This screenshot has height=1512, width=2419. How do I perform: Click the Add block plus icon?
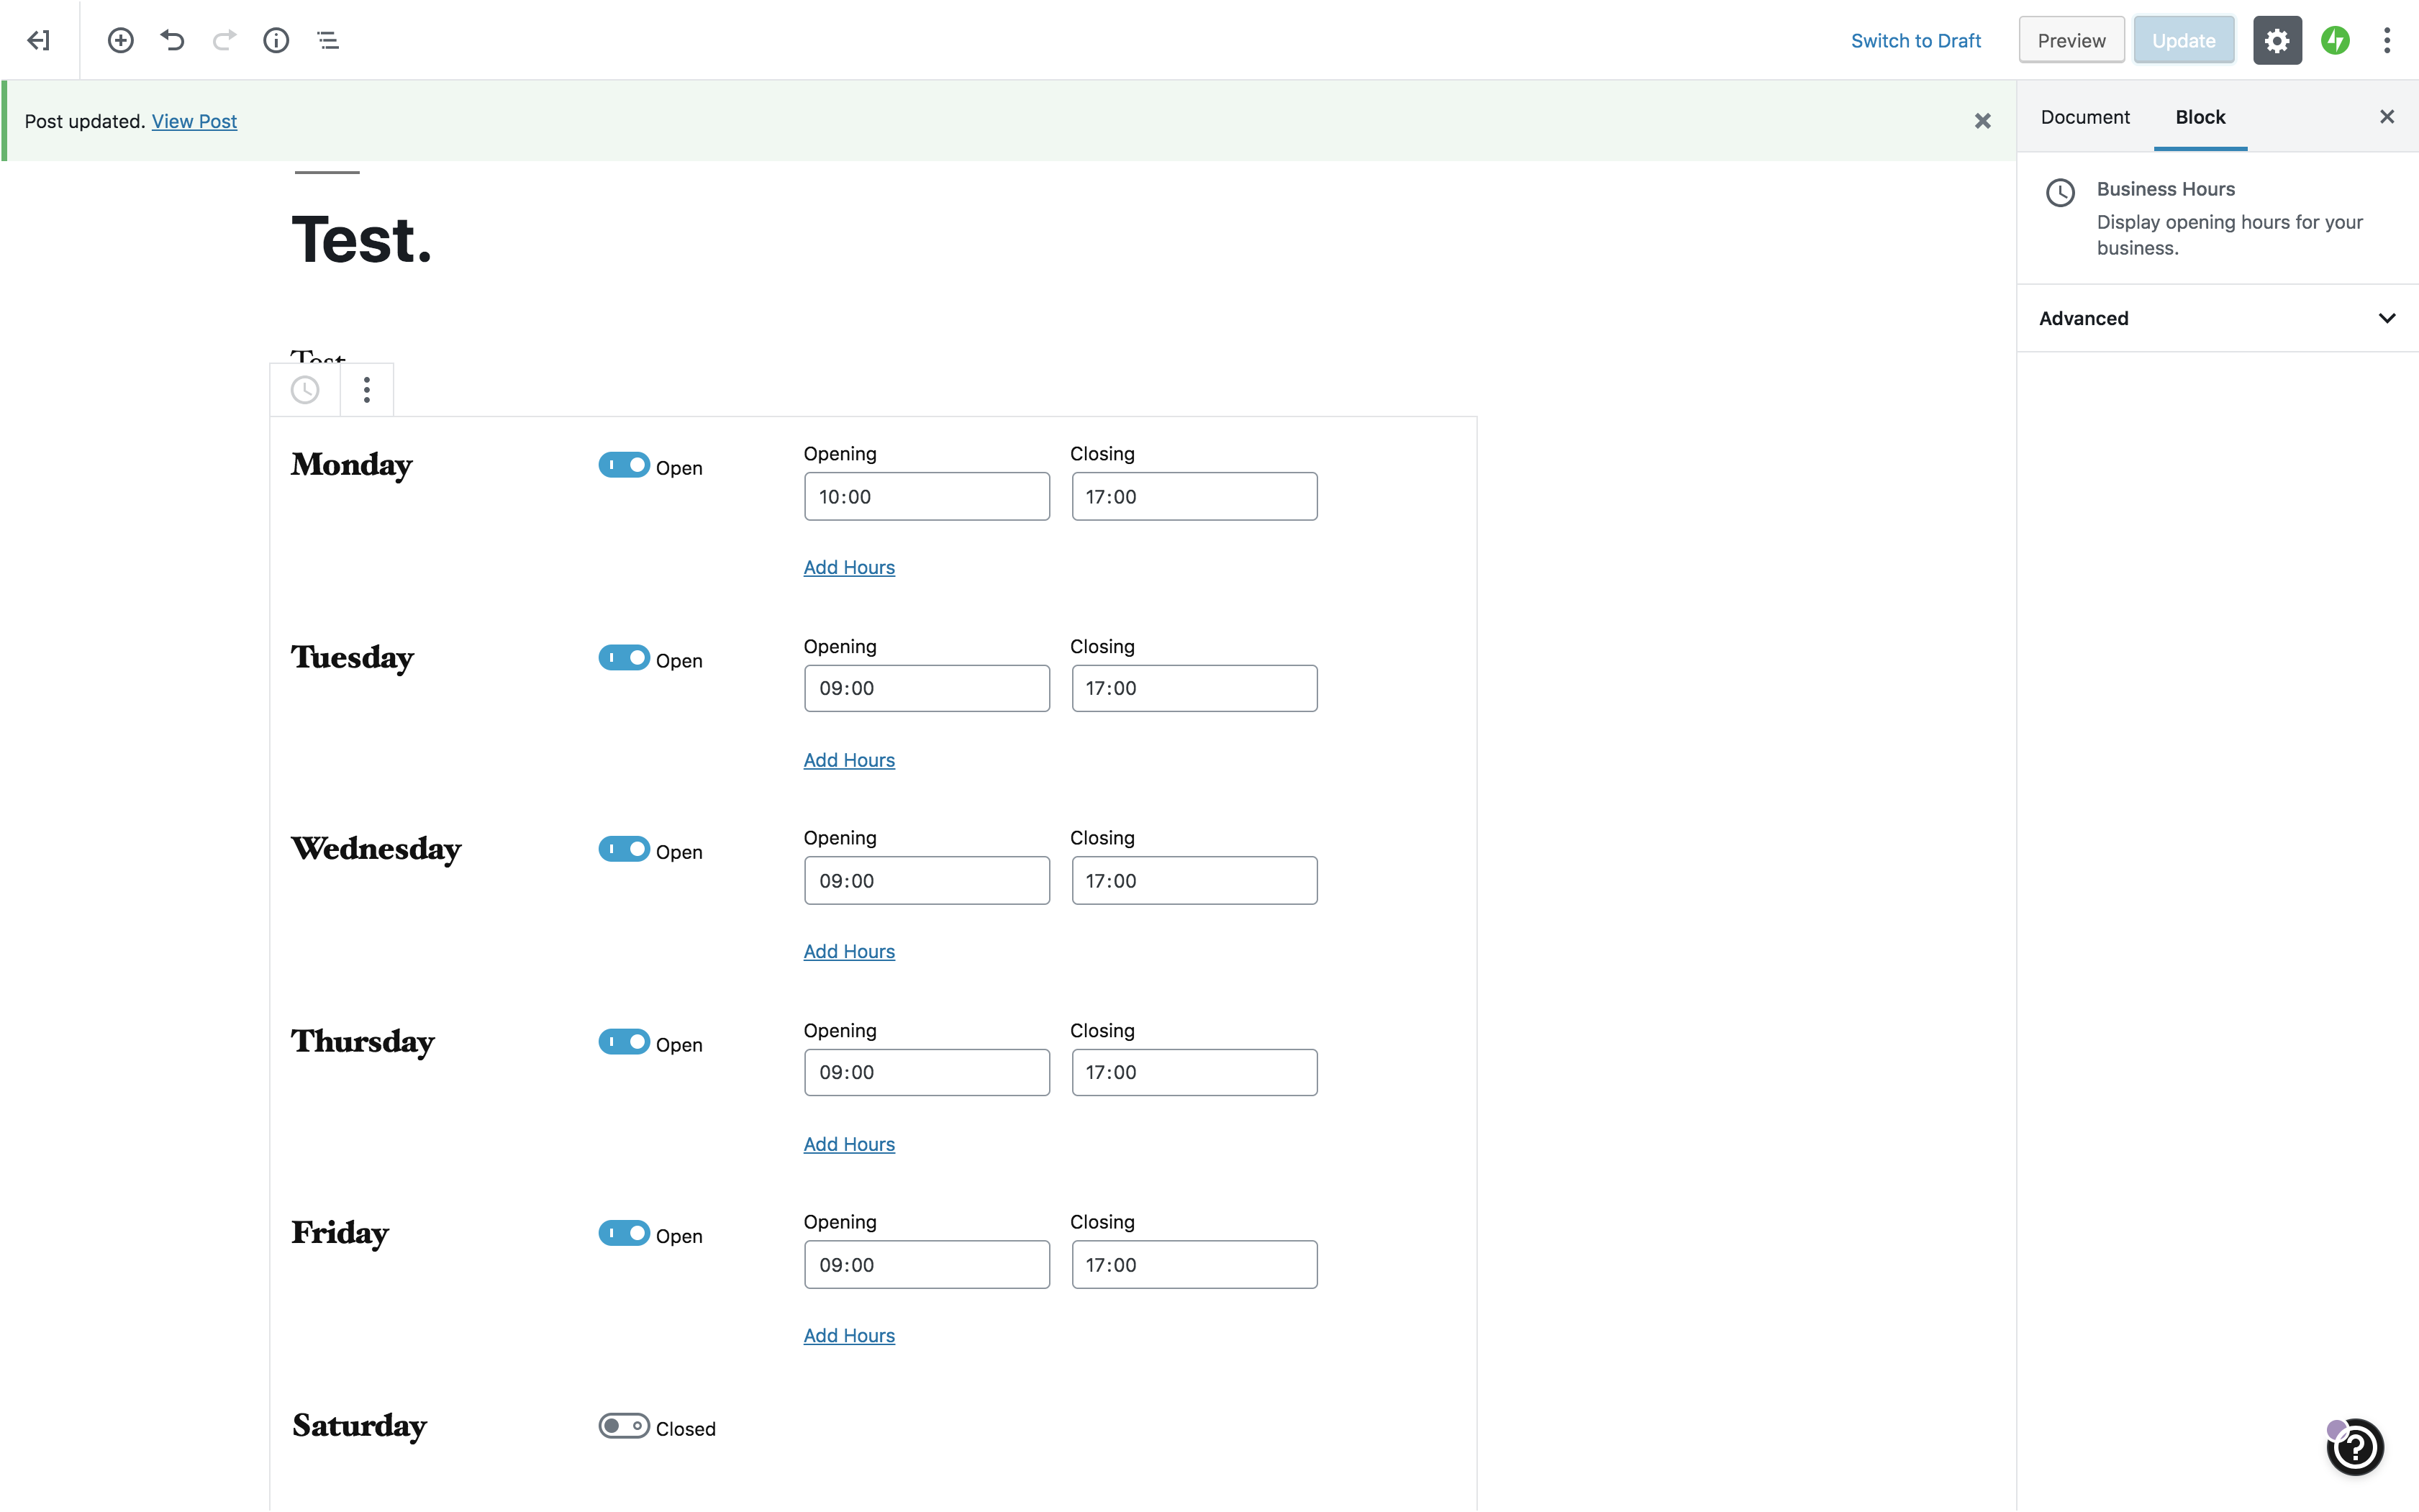tap(120, 40)
